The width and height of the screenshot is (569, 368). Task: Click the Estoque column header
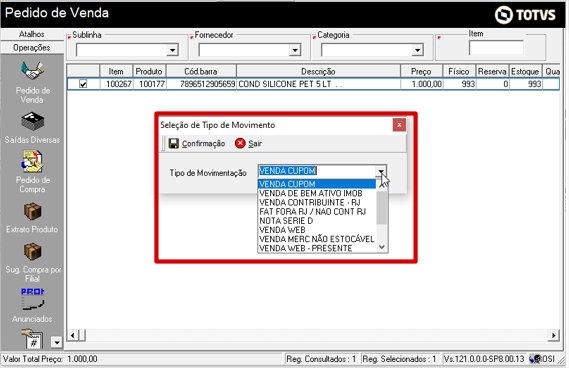pos(525,71)
